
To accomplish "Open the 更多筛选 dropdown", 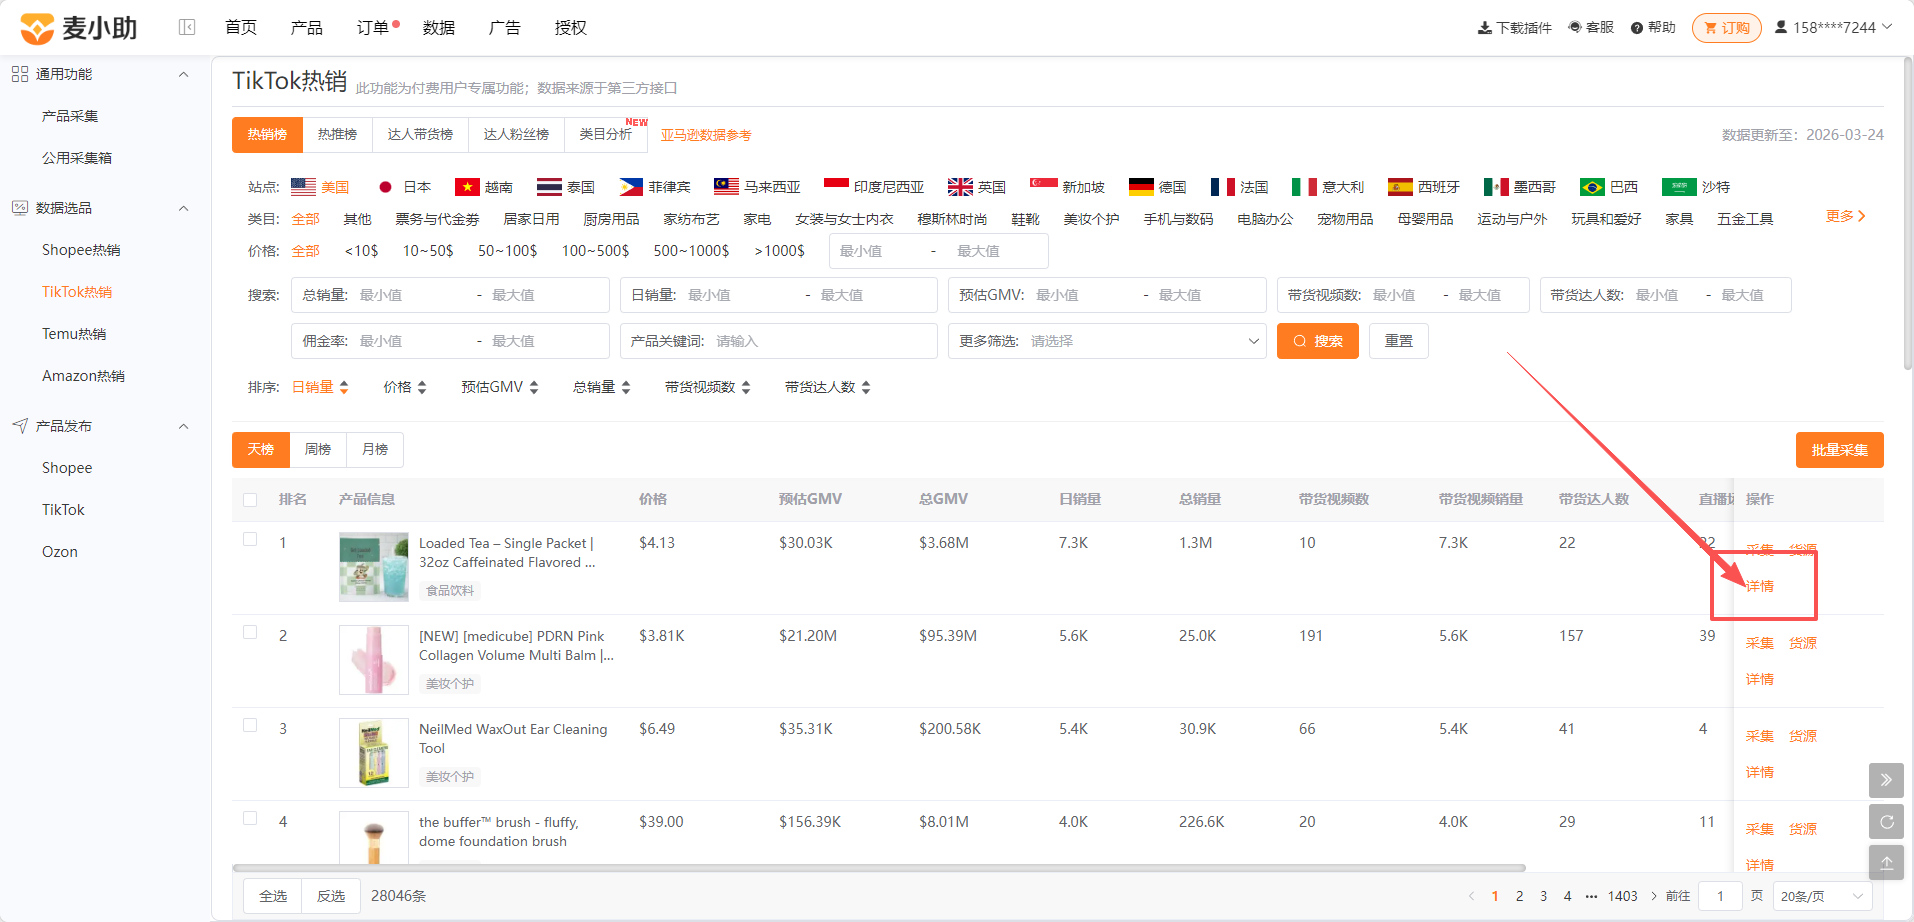I will point(1107,341).
